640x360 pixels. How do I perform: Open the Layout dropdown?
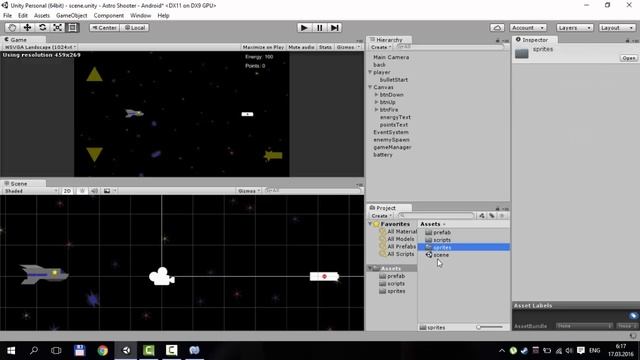point(617,28)
